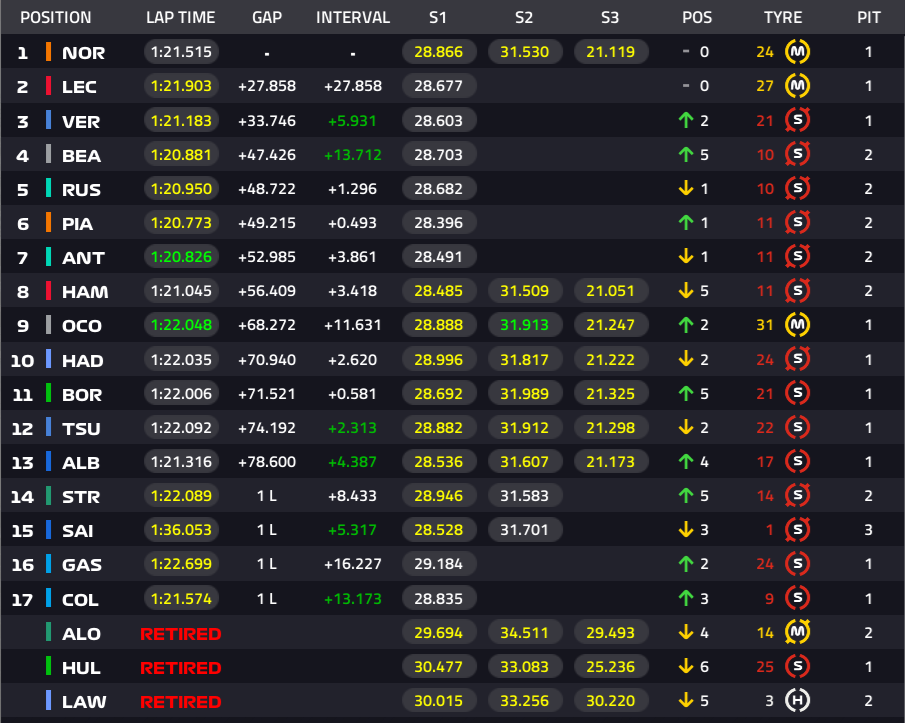Click sector time 29.184 in GAS's row
Viewport: 905px width, 723px height.
click(439, 564)
